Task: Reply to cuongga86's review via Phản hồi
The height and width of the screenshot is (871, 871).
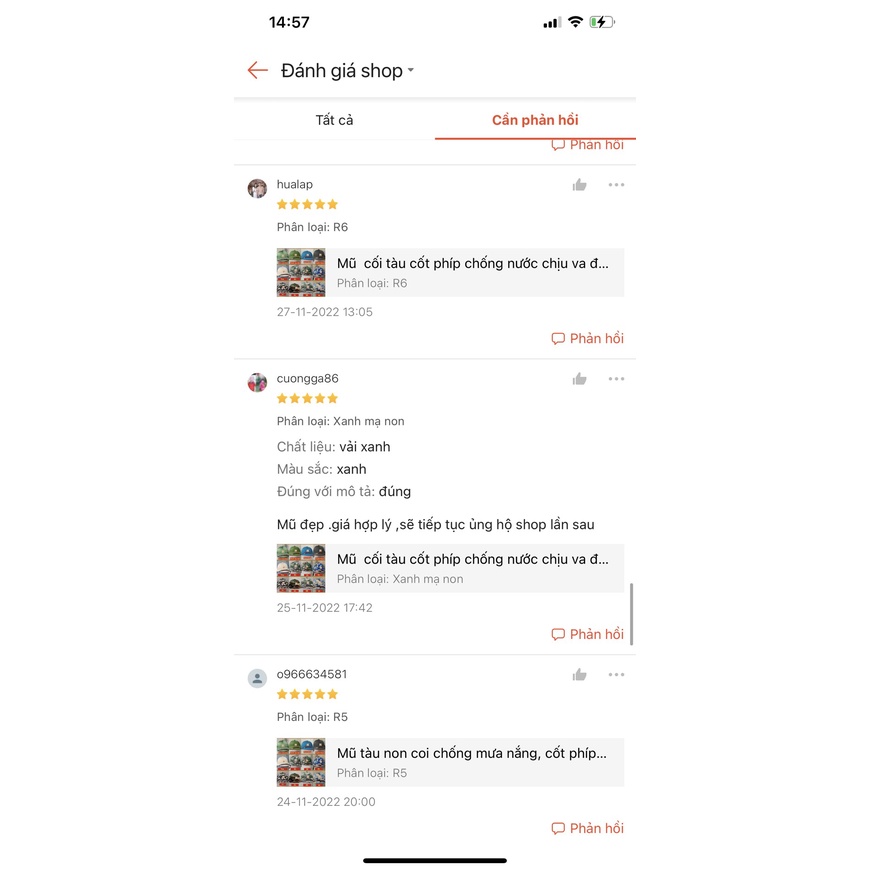Action: 588,634
